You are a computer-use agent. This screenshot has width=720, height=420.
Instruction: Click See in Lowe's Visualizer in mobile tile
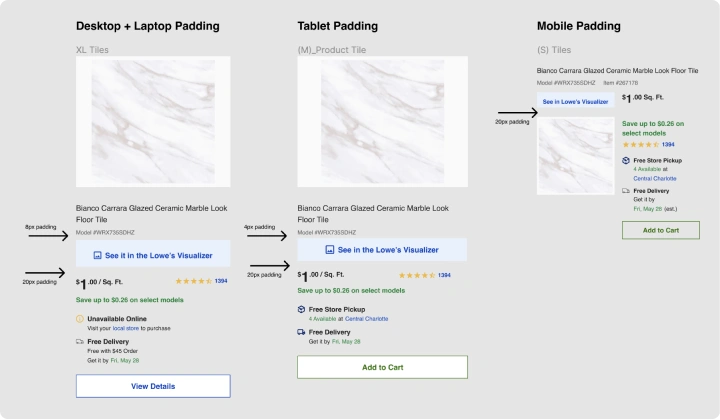(575, 101)
